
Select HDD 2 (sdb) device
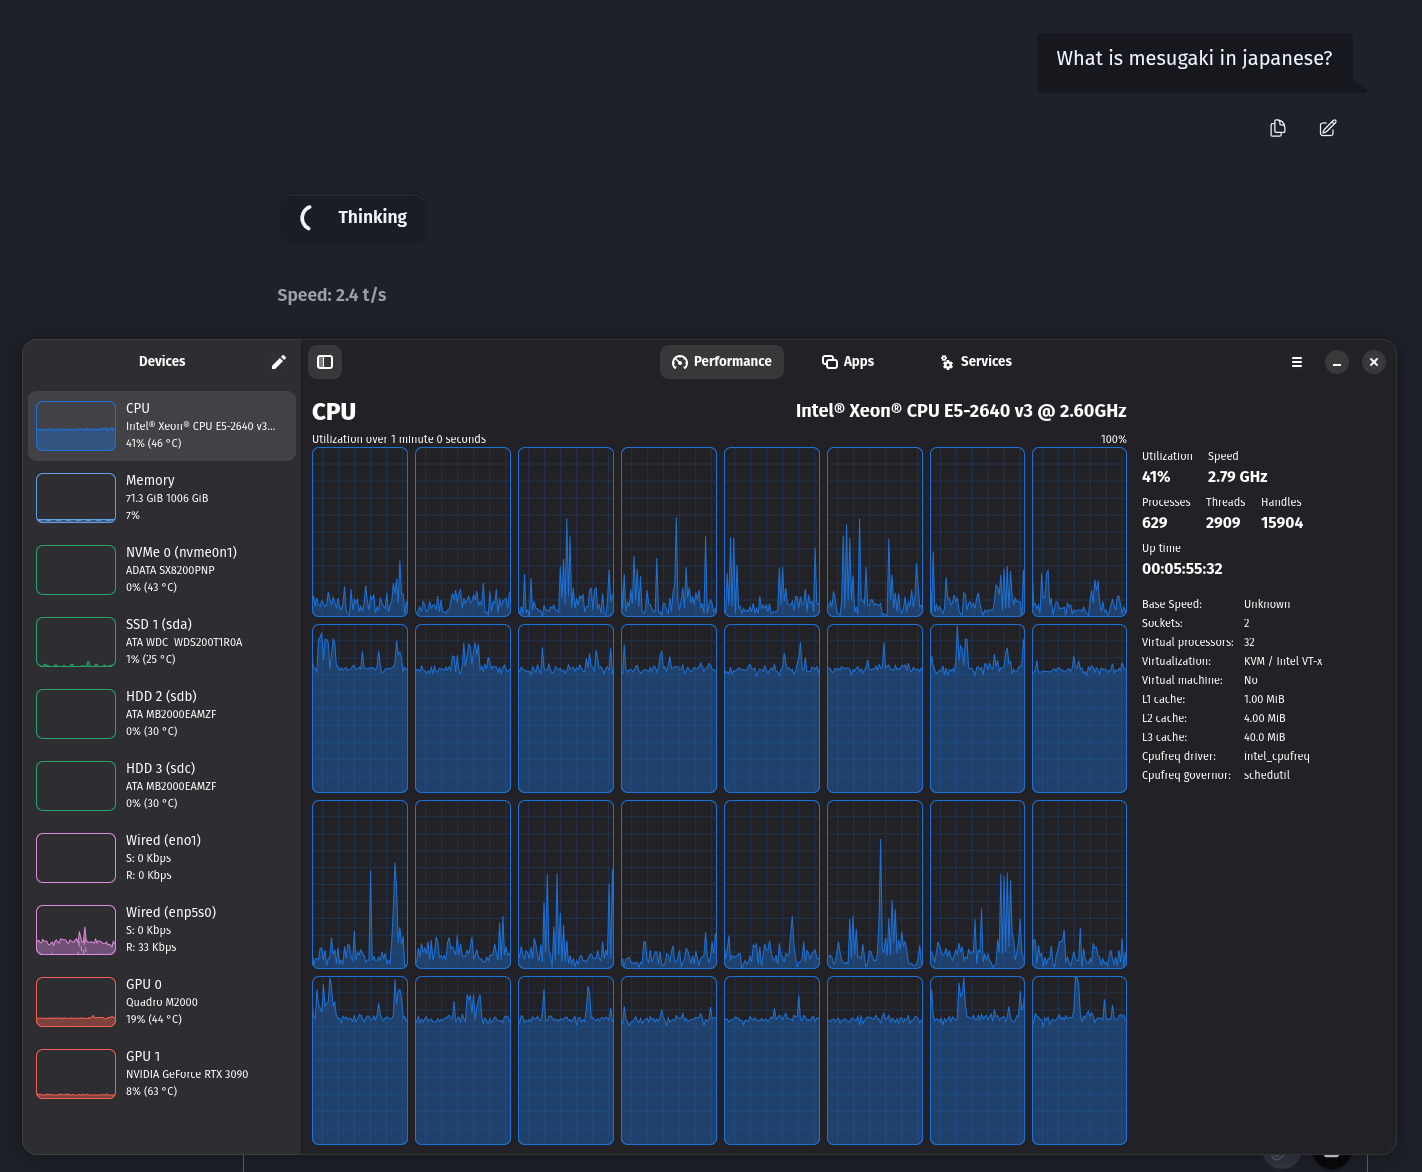click(162, 714)
